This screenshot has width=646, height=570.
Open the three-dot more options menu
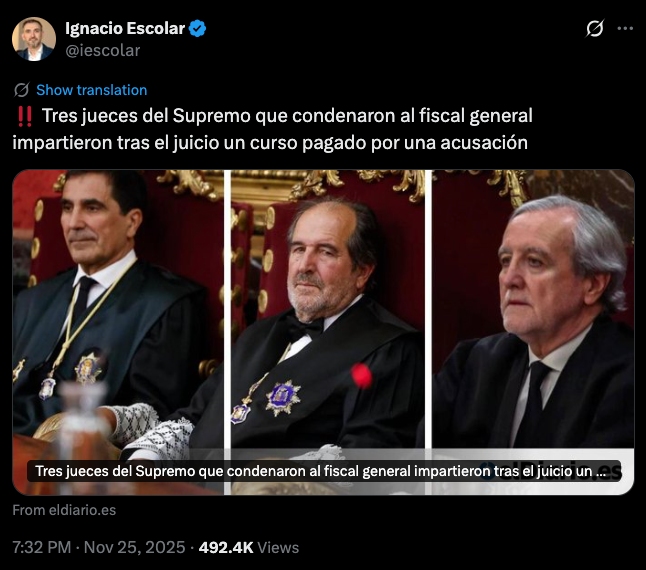pyautogui.click(x=625, y=28)
